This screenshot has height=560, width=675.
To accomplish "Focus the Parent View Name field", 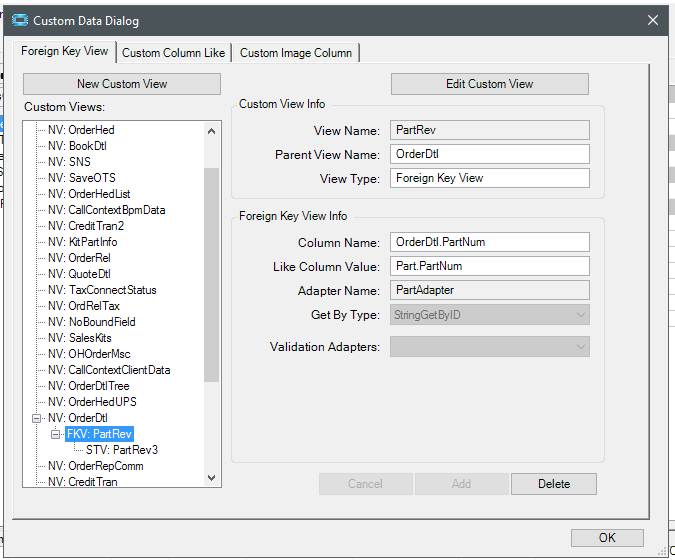I will (x=489, y=154).
